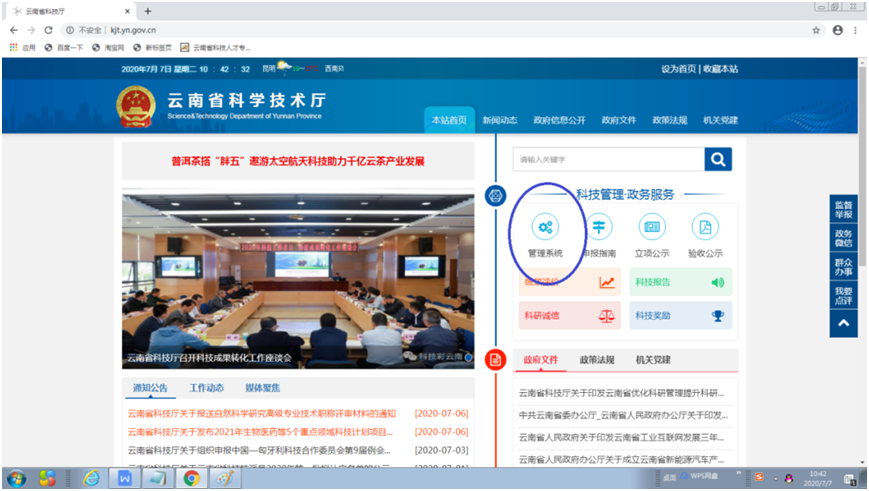Click the back-to-top arrow button

pyautogui.click(x=844, y=323)
